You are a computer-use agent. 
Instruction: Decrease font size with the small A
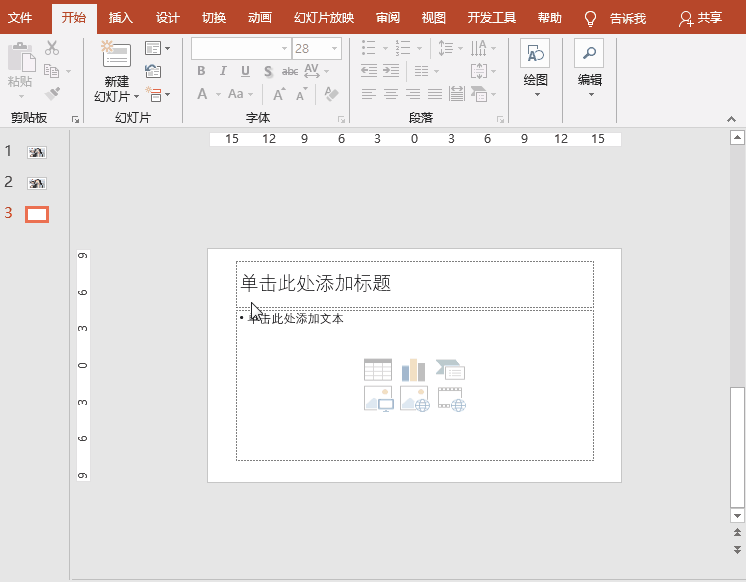(302, 94)
